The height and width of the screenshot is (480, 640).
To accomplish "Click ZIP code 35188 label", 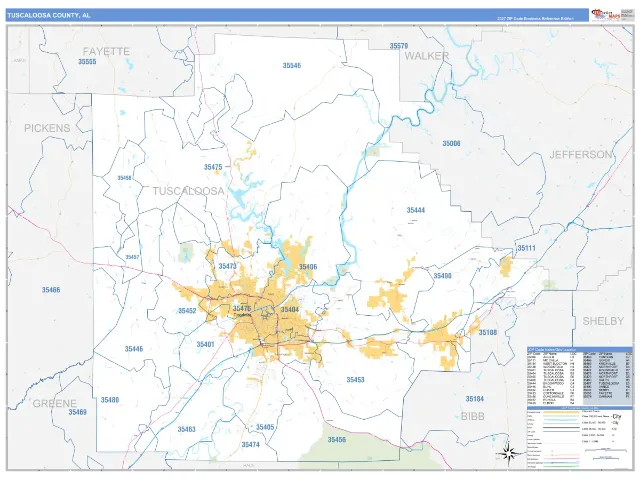I will 488,332.
